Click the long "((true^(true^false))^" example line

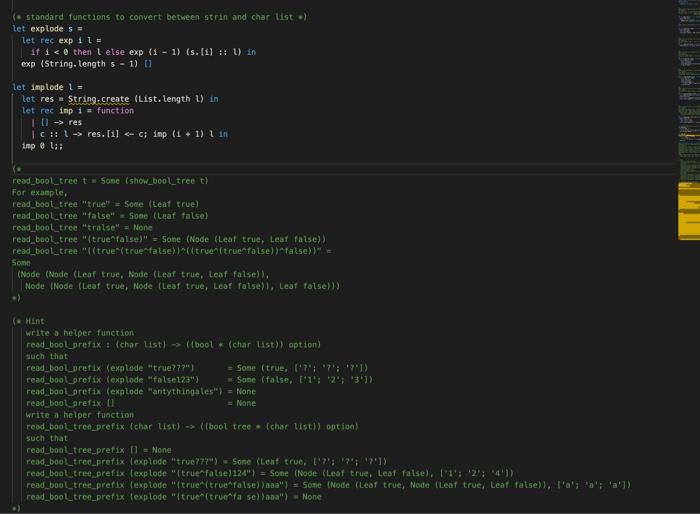coord(172,251)
